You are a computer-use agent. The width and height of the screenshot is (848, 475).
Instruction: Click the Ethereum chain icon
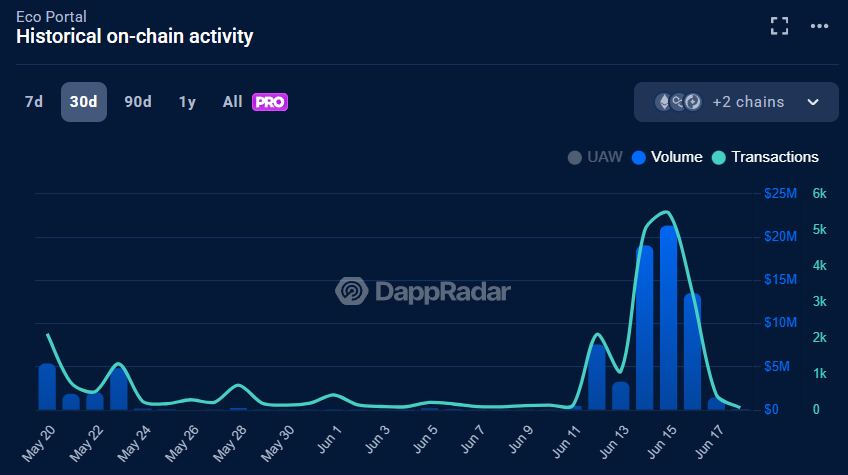[x=664, y=102]
